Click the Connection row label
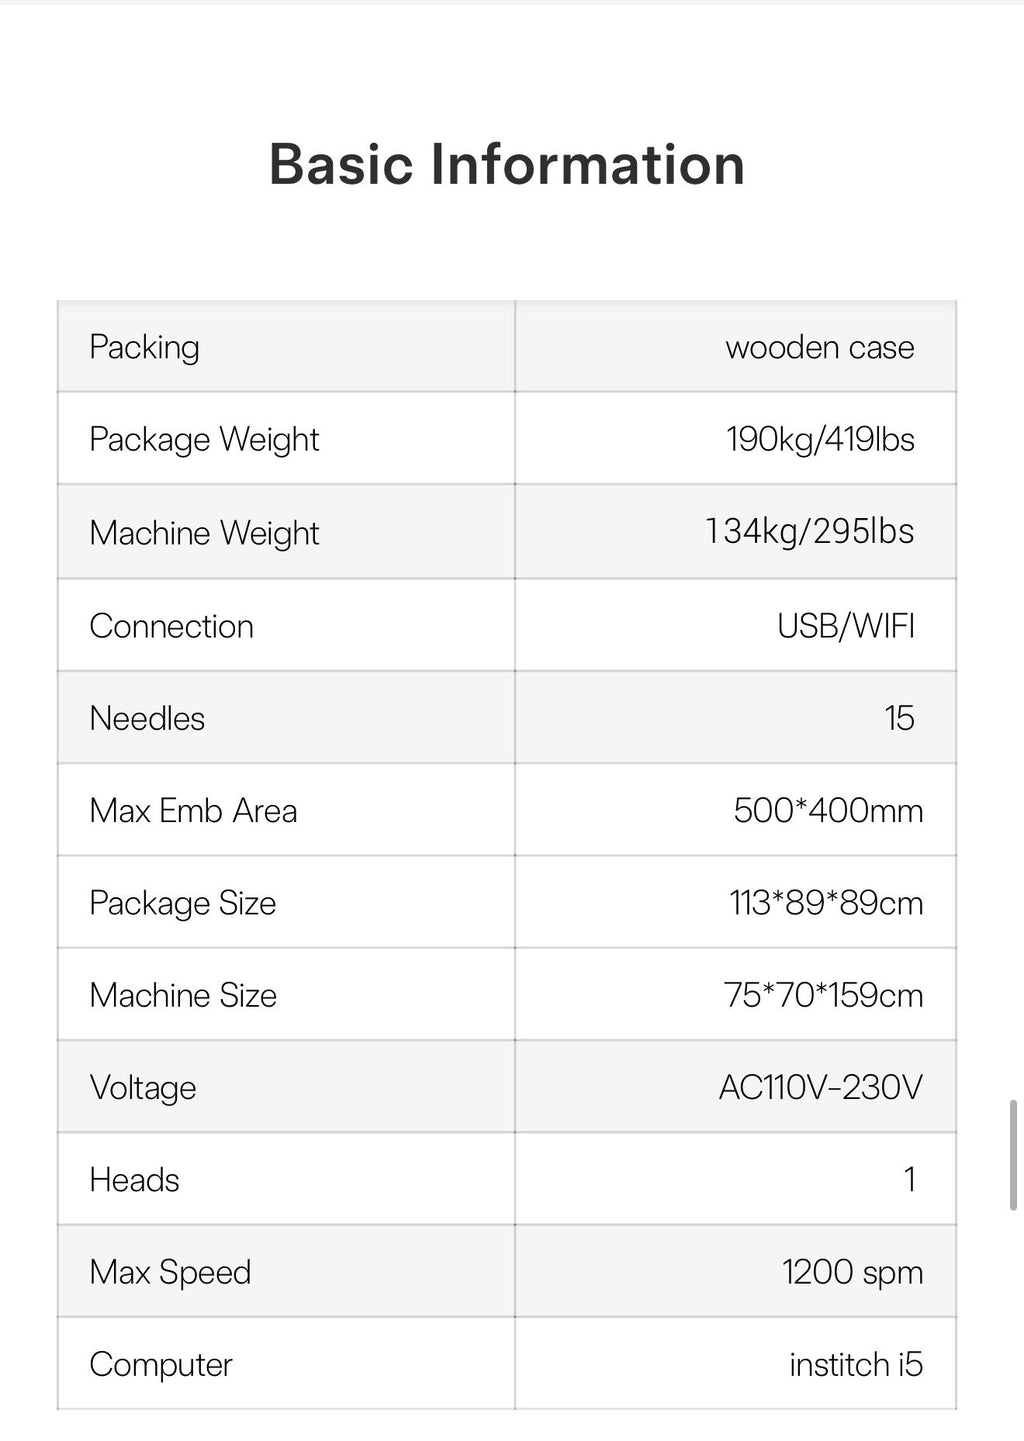Image resolution: width=1024 pixels, height=1441 pixels. 171,626
